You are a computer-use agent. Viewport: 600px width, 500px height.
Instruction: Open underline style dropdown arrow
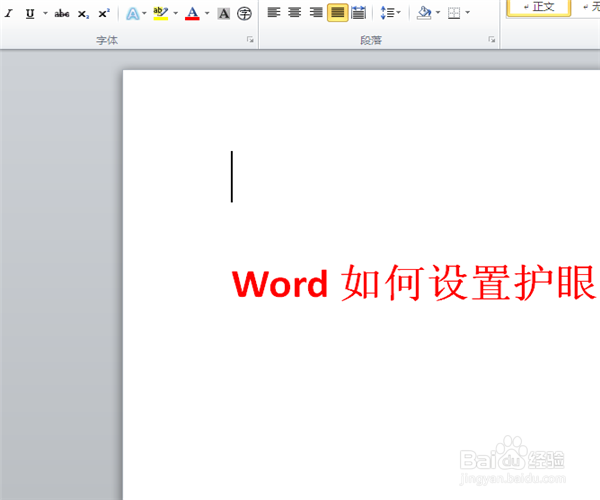point(45,14)
